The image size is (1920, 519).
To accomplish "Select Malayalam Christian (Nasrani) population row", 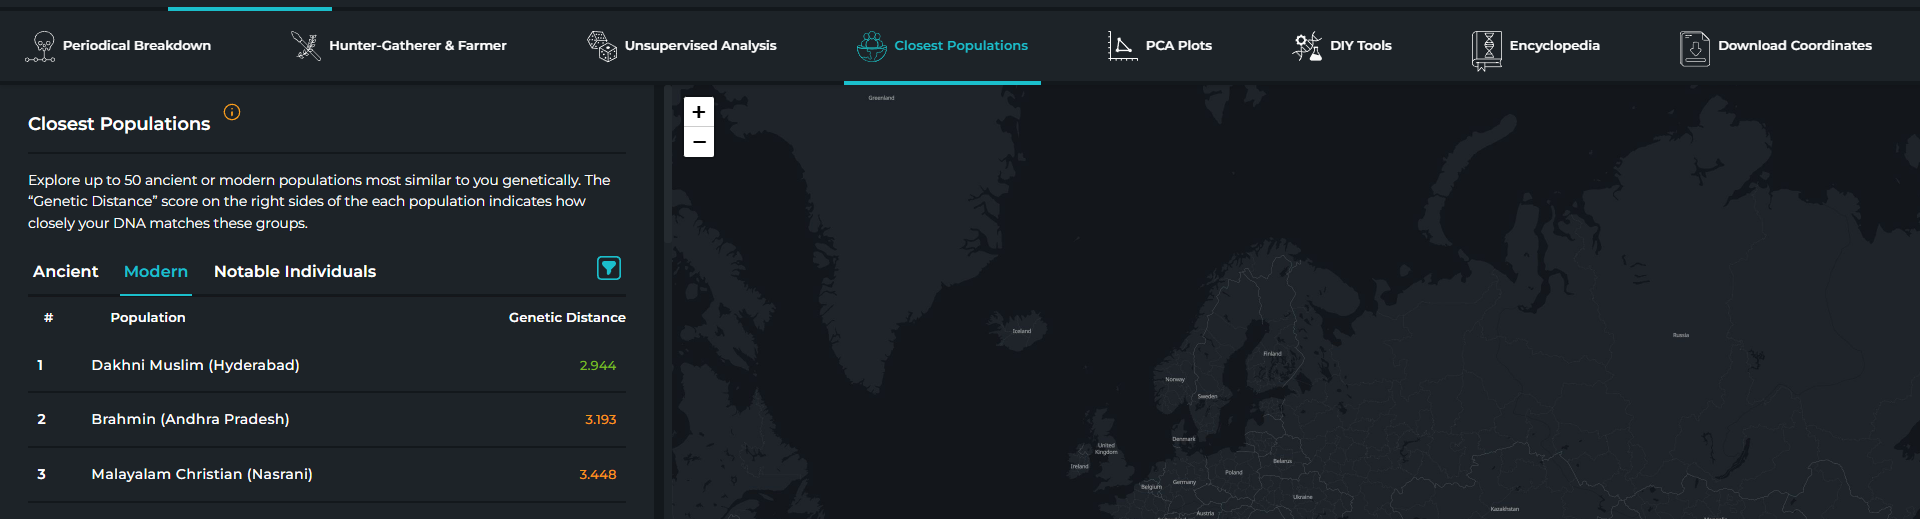I will 202,474.
